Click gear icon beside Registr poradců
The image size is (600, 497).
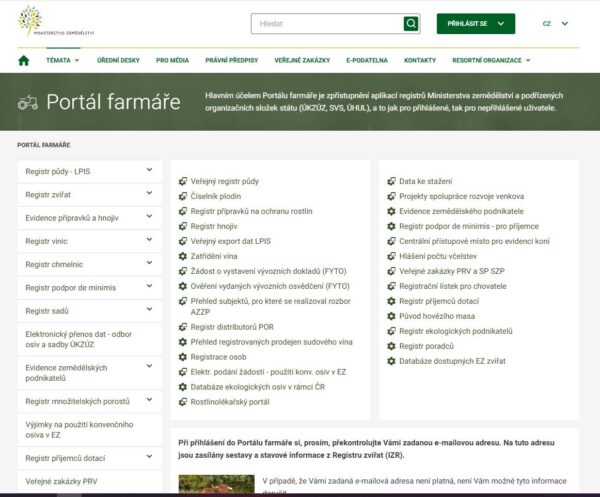[x=391, y=346]
